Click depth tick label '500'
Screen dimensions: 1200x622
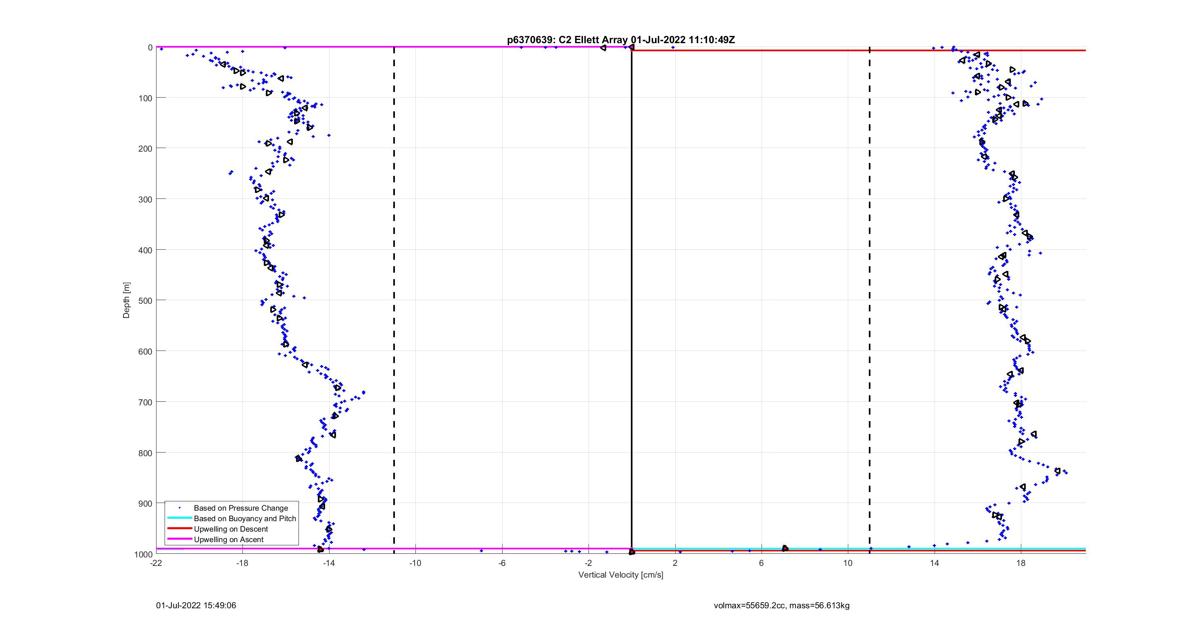click(145, 300)
